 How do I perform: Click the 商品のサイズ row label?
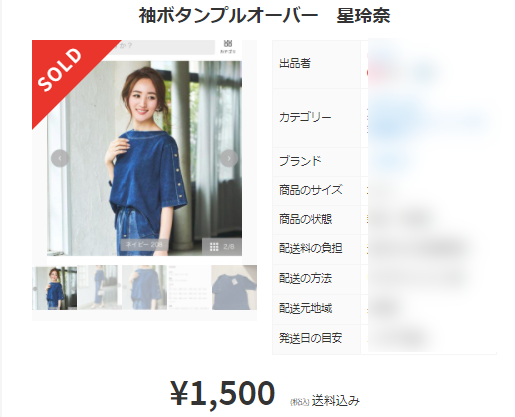pos(311,190)
